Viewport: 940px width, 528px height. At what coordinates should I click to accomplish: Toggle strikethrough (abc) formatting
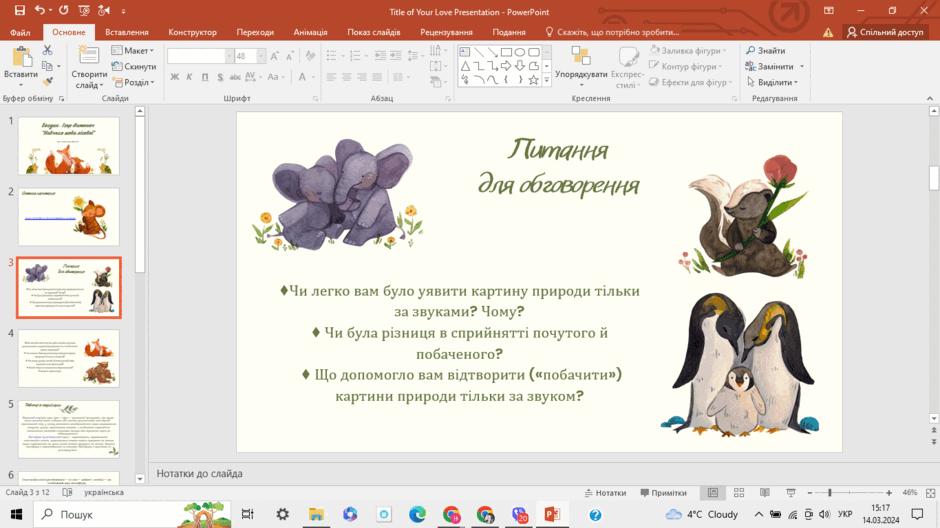click(235, 77)
